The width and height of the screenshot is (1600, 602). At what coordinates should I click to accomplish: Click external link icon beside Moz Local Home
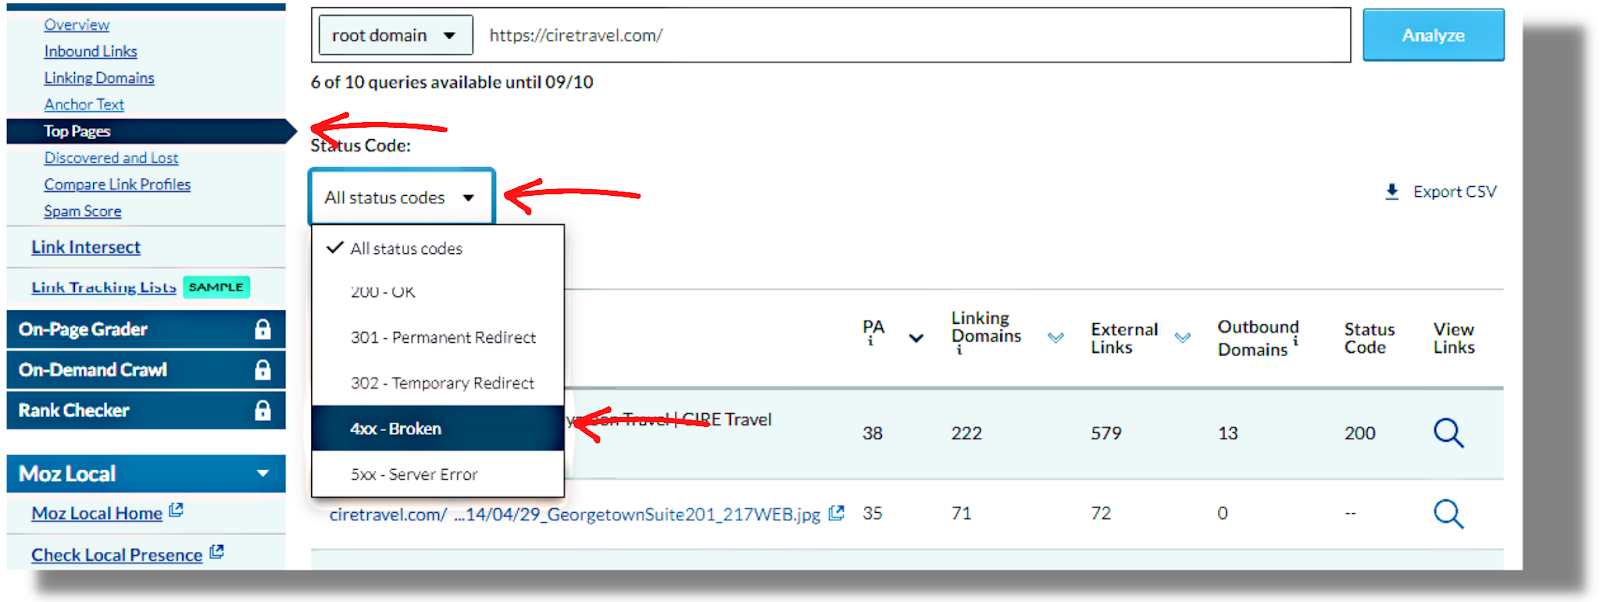176,510
